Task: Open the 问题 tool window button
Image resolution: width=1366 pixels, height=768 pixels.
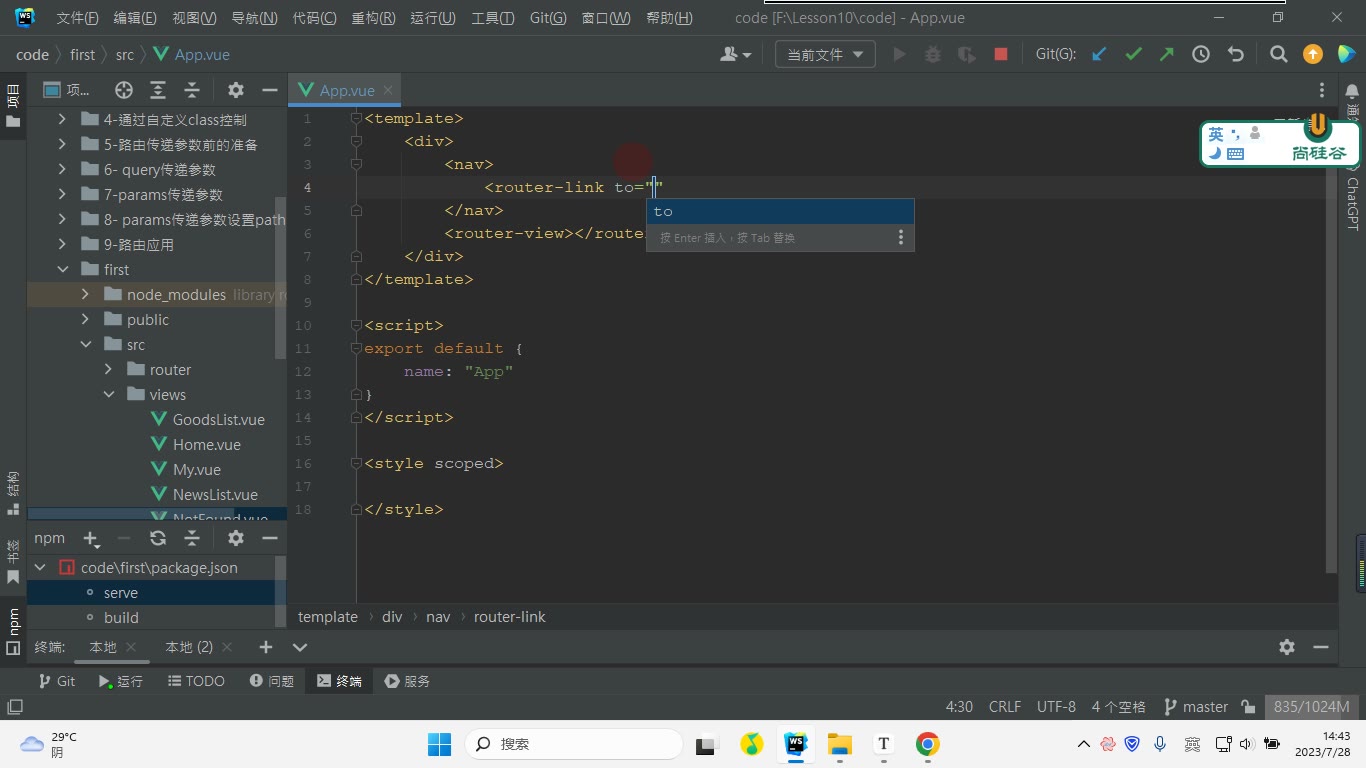Action: tap(272, 681)
